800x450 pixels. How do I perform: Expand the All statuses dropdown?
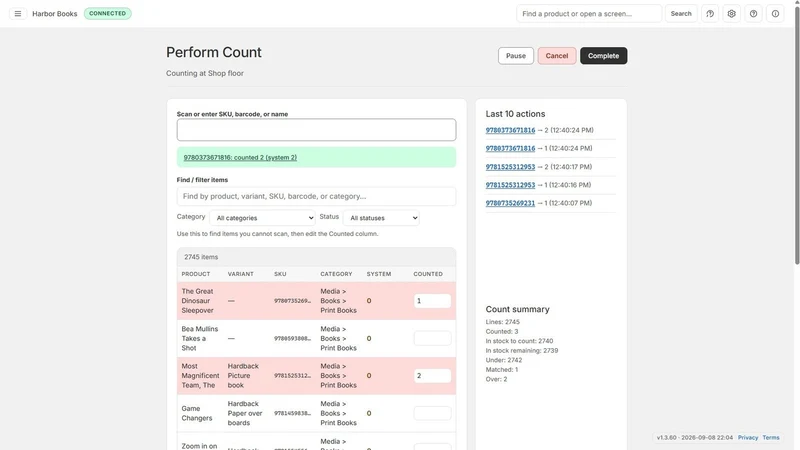pyautogui.click(x=381, y=218)
